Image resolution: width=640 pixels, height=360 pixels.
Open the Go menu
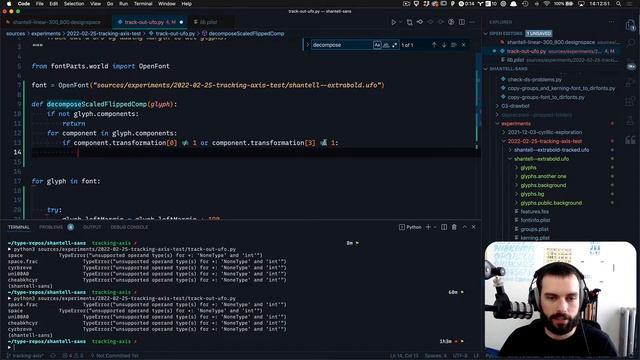(110, 4)
